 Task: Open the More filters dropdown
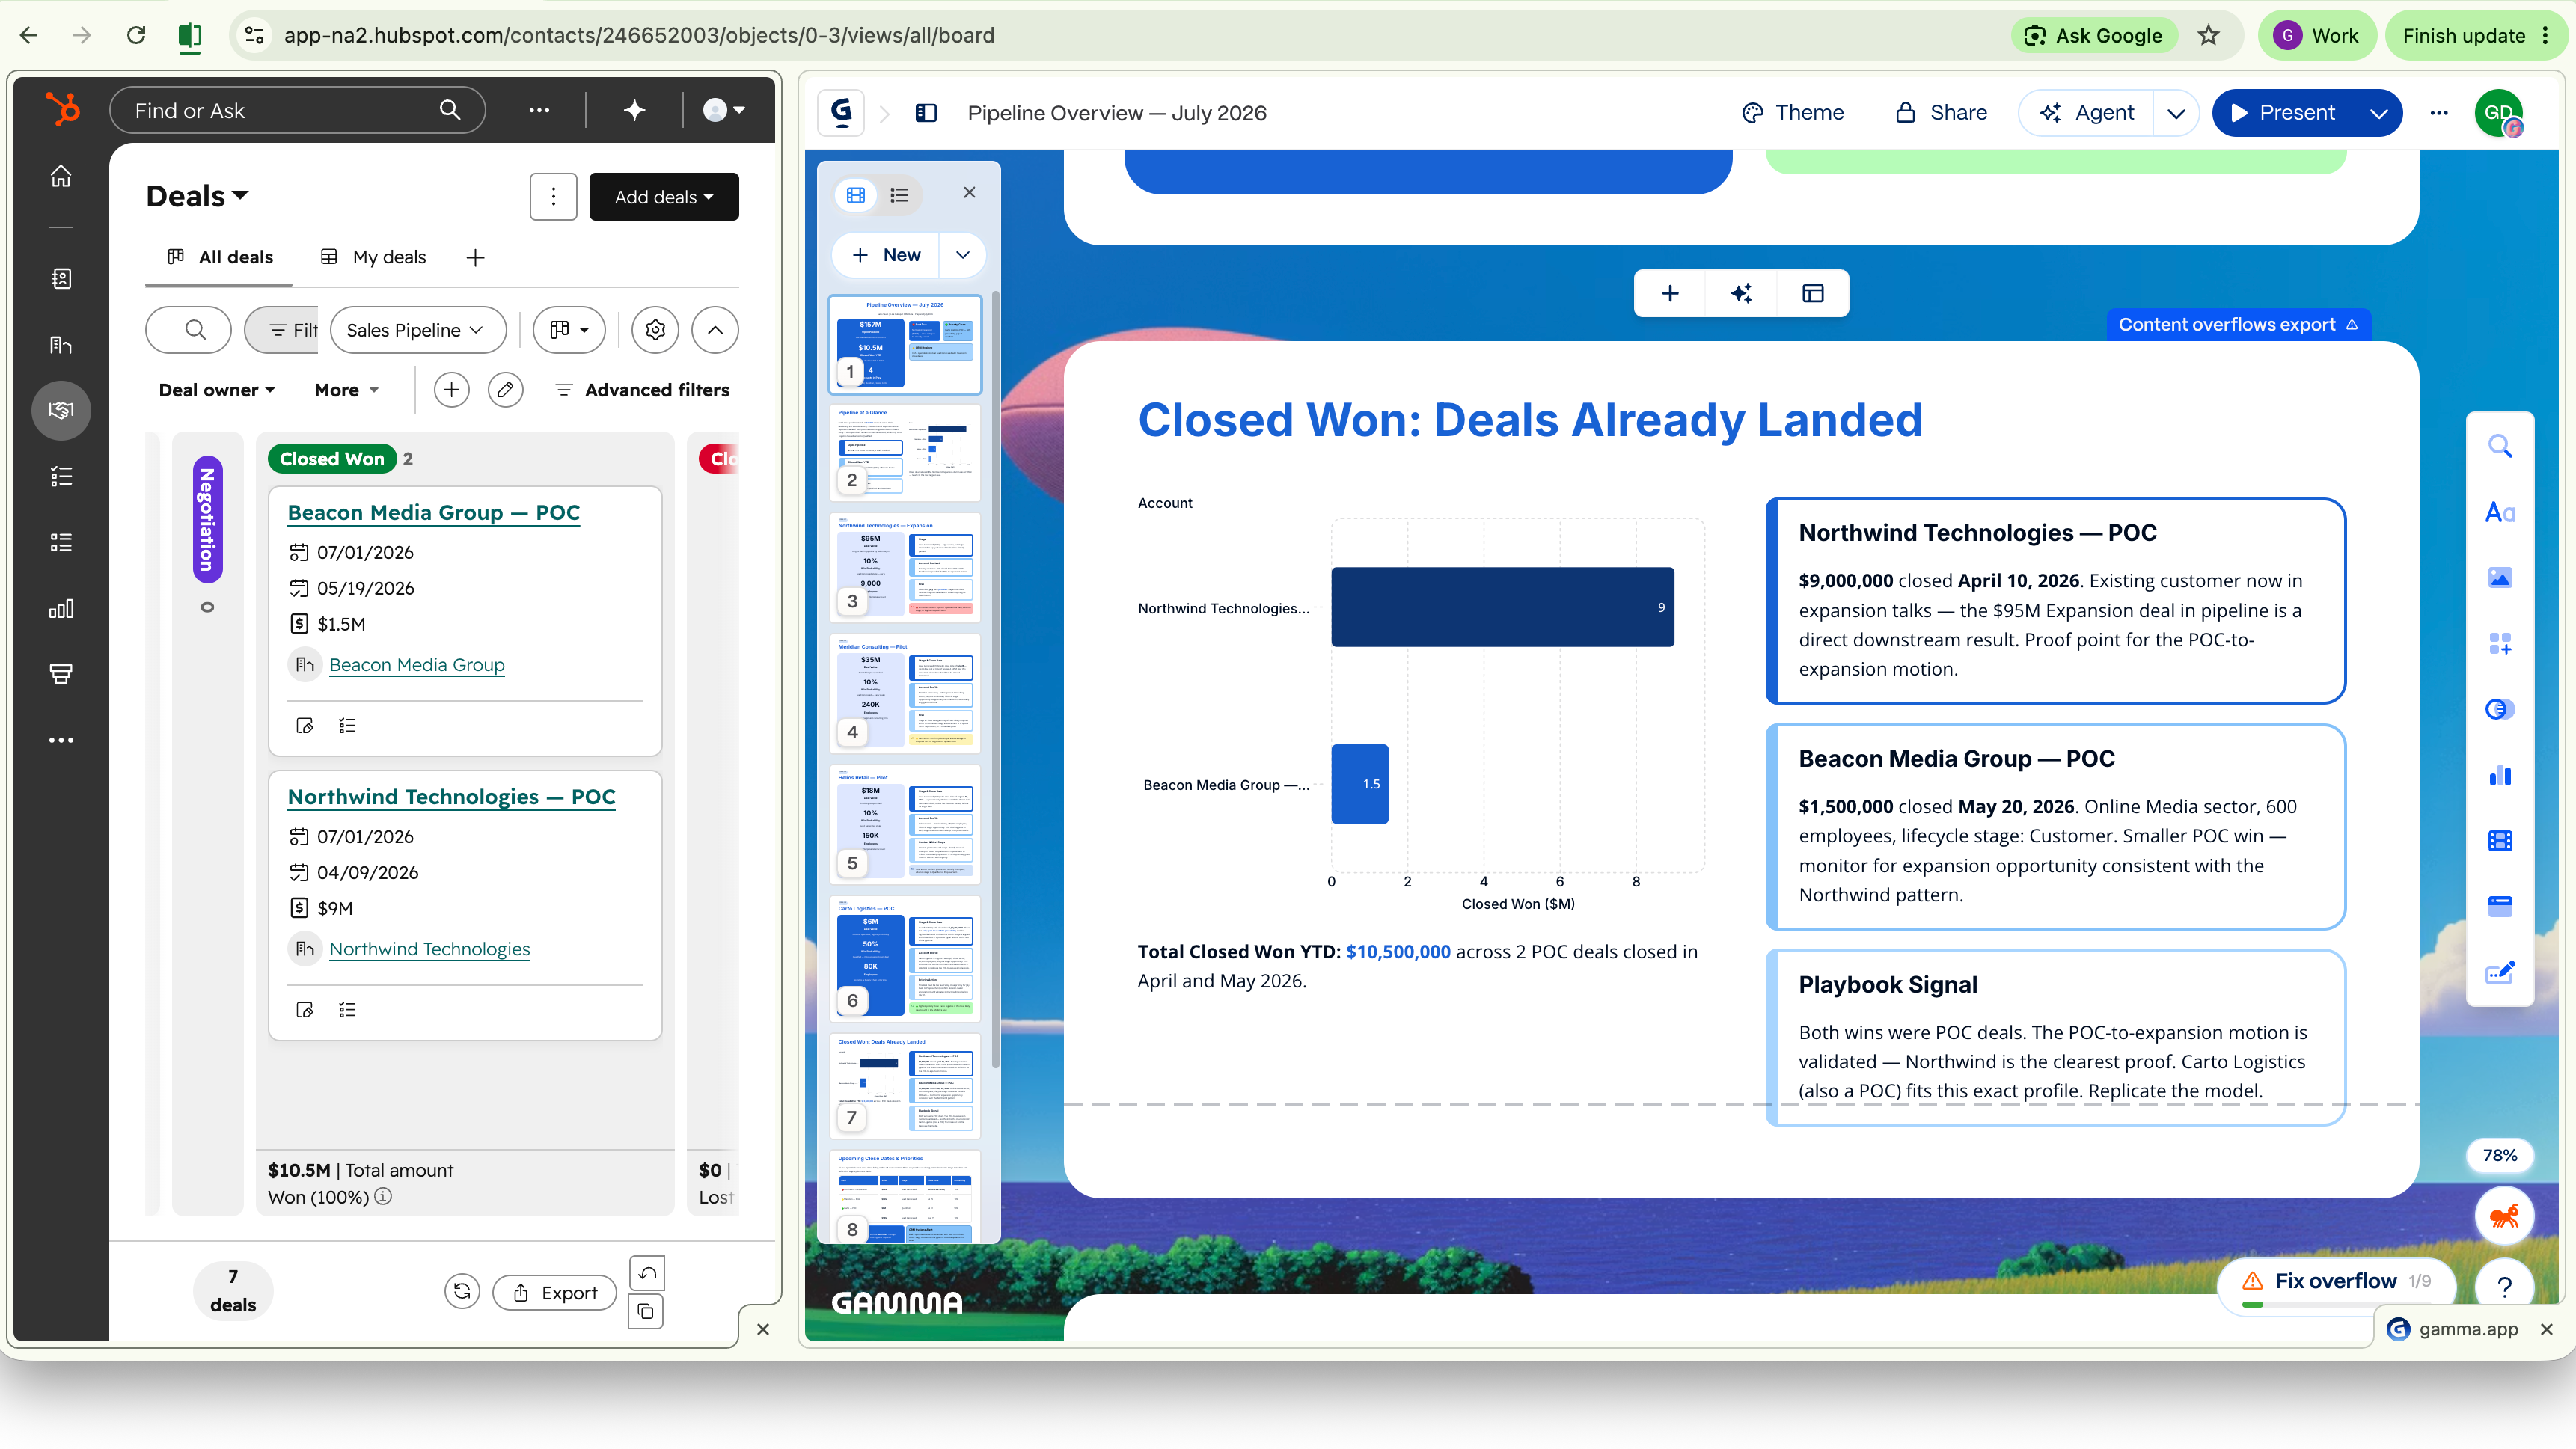pos(346,390)
